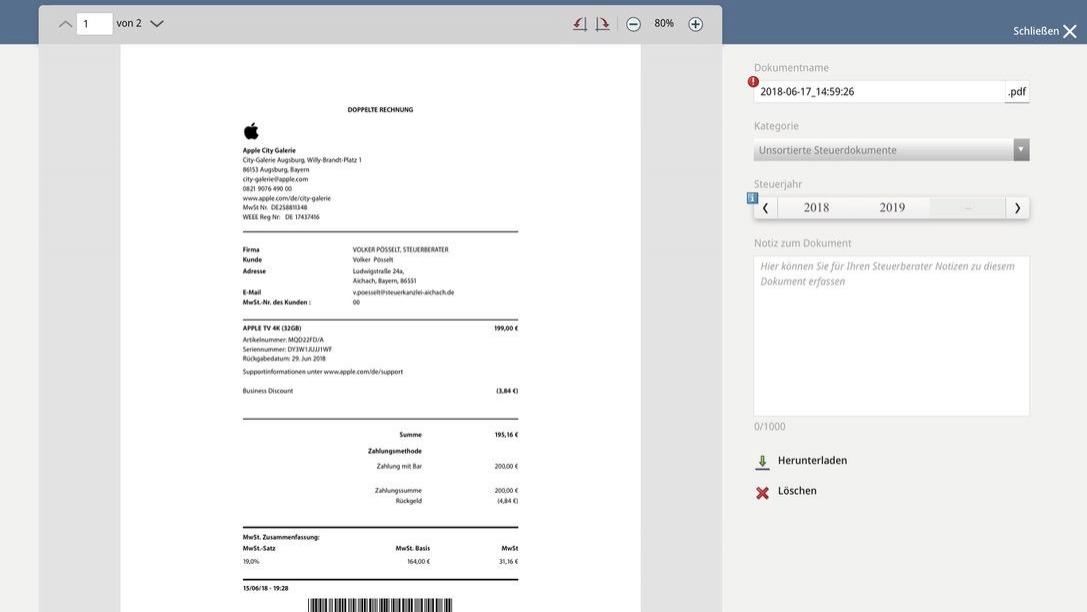Click the red X delete icon

click(x=762, y=492)
